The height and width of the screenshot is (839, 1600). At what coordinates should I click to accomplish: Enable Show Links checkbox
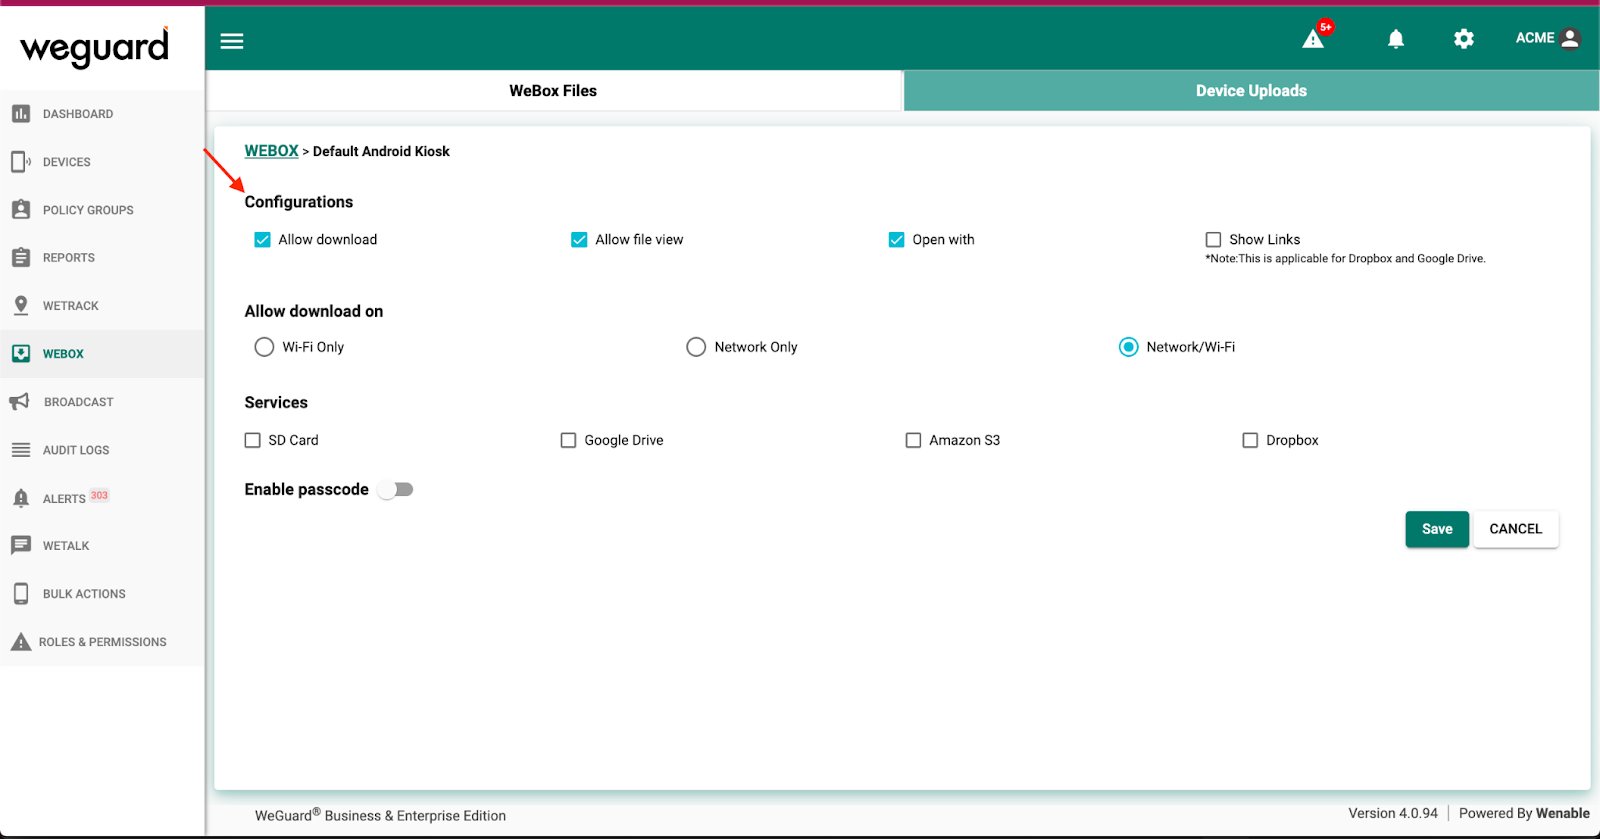coord(1213,240)
